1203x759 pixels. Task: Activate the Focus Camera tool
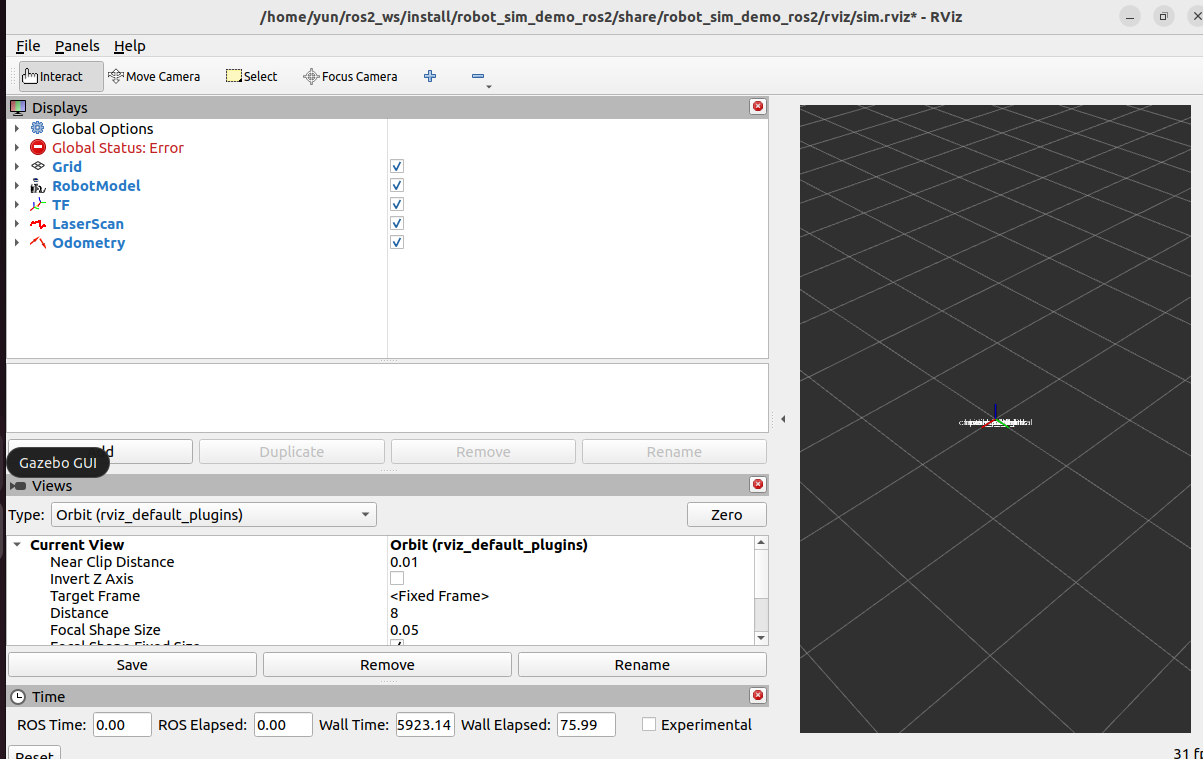(350, 76)
